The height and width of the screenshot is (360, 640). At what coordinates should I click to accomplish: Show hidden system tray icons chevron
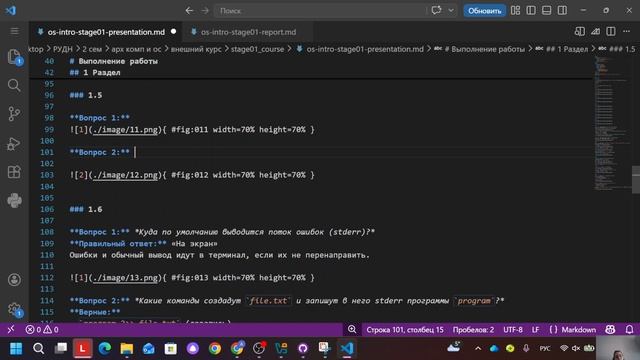[478, 348]
